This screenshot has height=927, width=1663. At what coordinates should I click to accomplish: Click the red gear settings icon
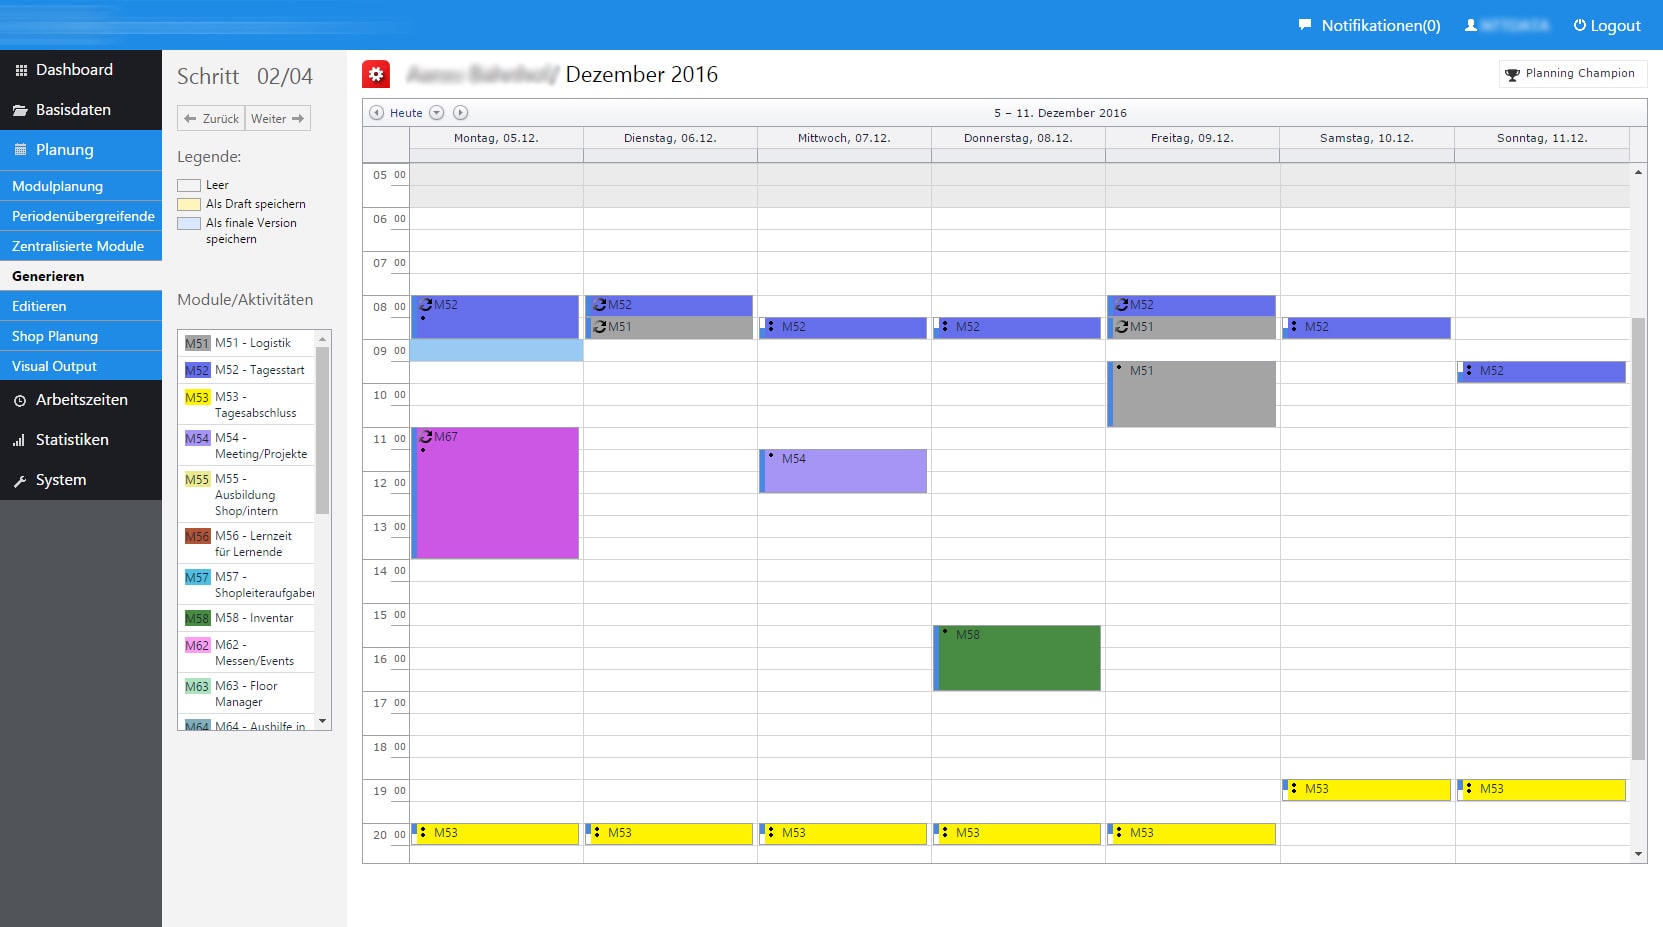tap(376, 74)
